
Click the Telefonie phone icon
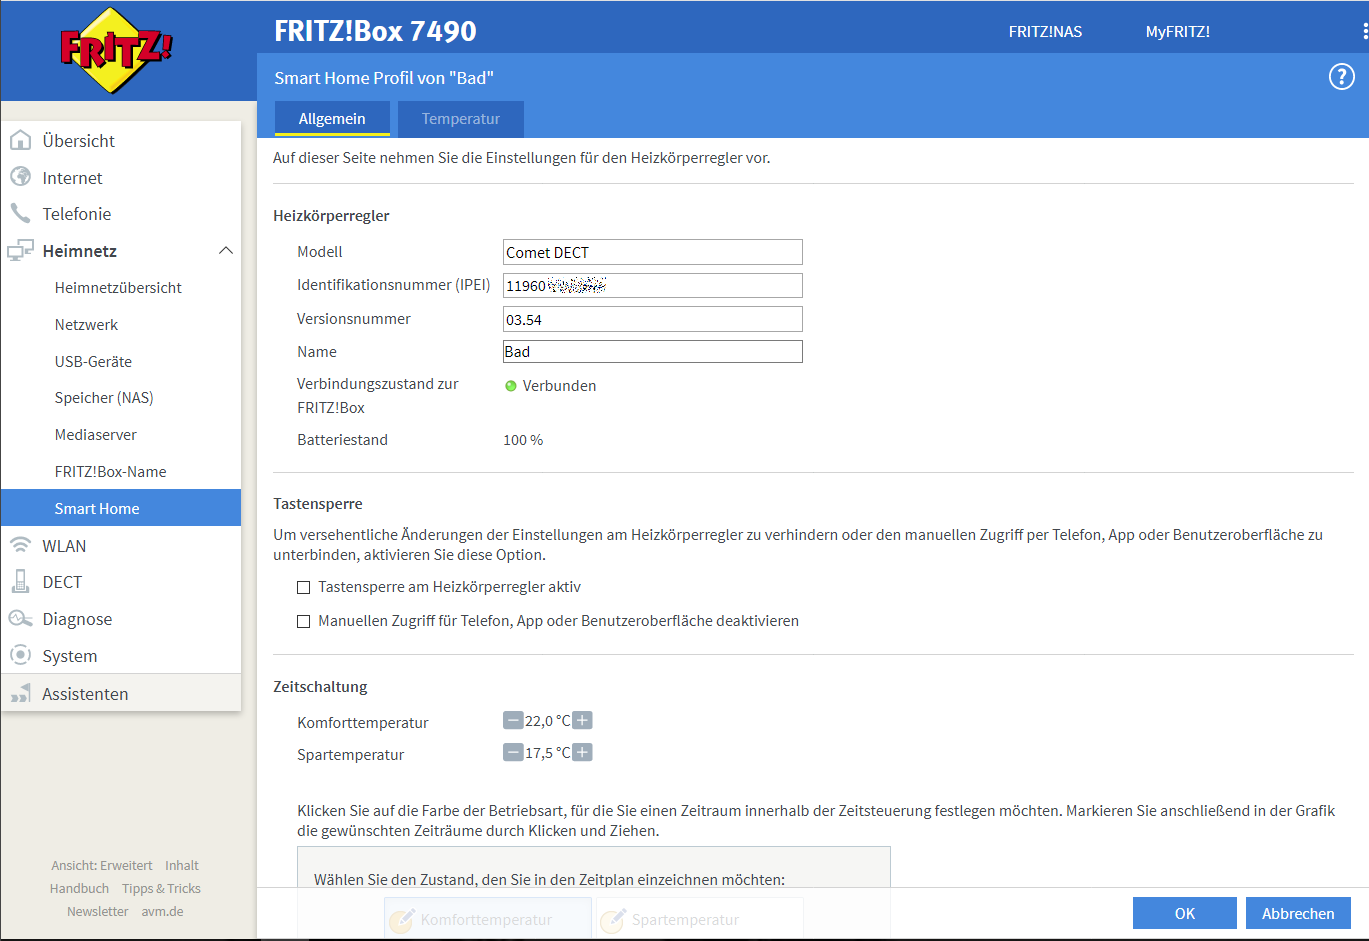pyautogui.click(x=20, y=213)
